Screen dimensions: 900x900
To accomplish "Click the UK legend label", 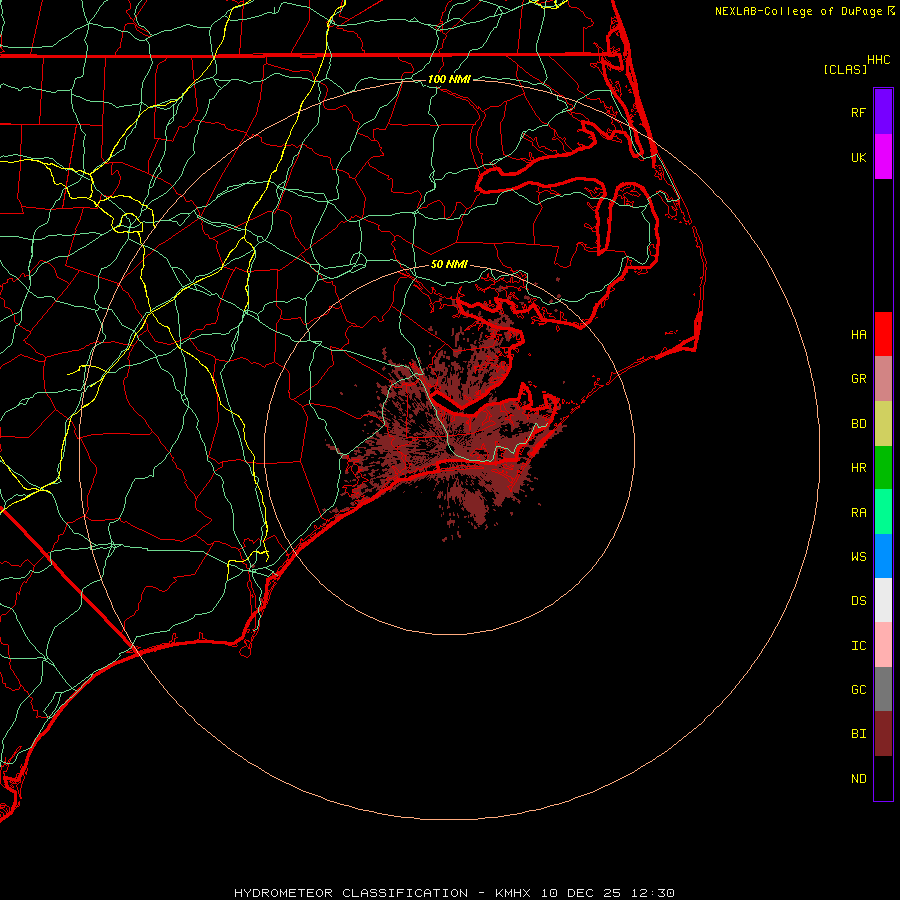I will click(858, 157).
